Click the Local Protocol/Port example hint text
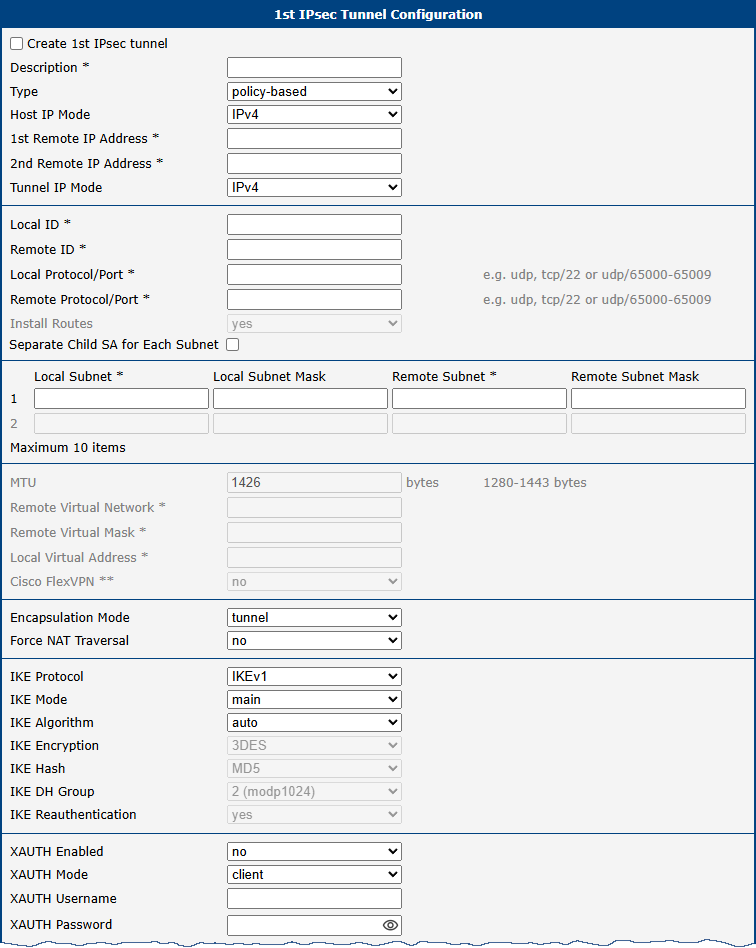This screenshot has width=756, height=948. [x=597, y=274]
